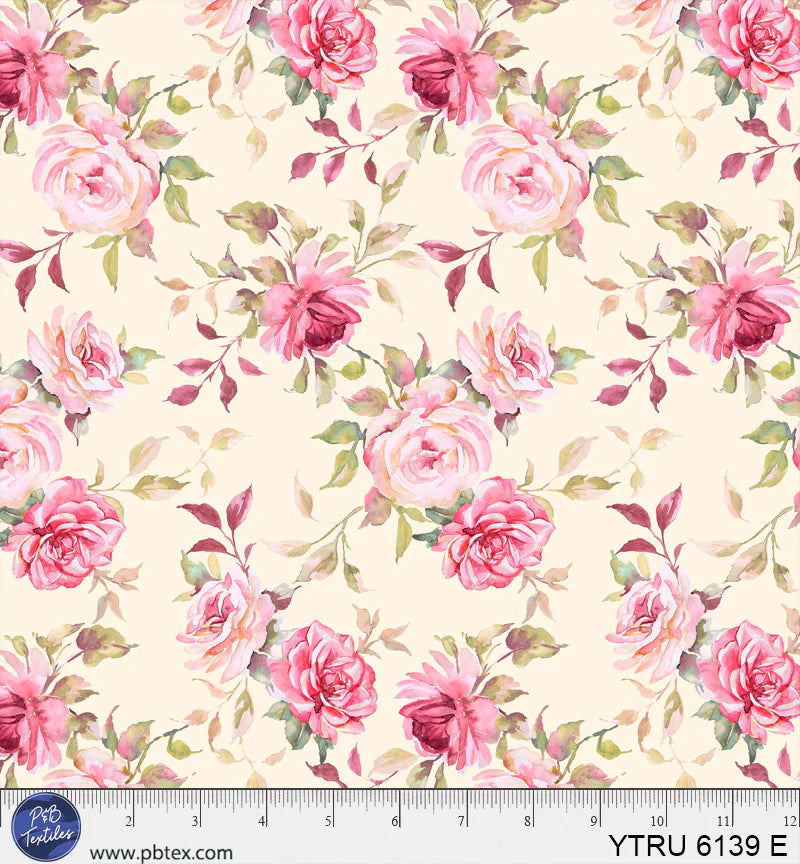The width and height of the screenshot is (800, 864).
Task: Click the number 8 ruler mark
Action: [x=530, y=821]
